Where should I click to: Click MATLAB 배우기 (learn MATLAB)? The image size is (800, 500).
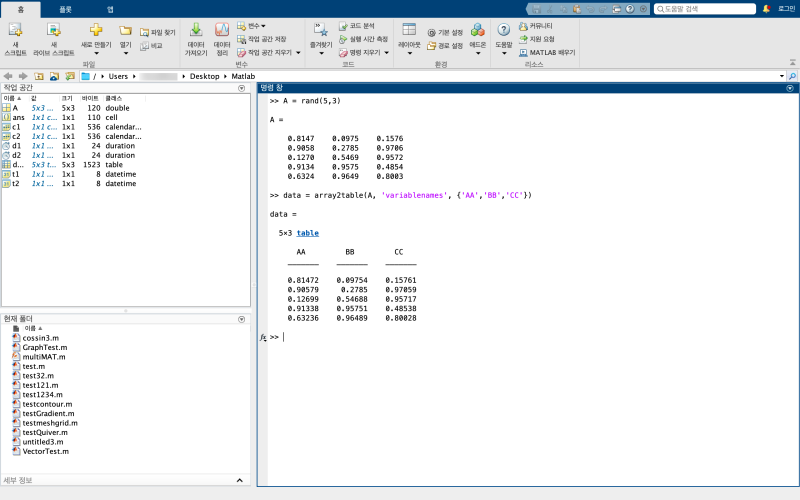[x=547, y=53]
